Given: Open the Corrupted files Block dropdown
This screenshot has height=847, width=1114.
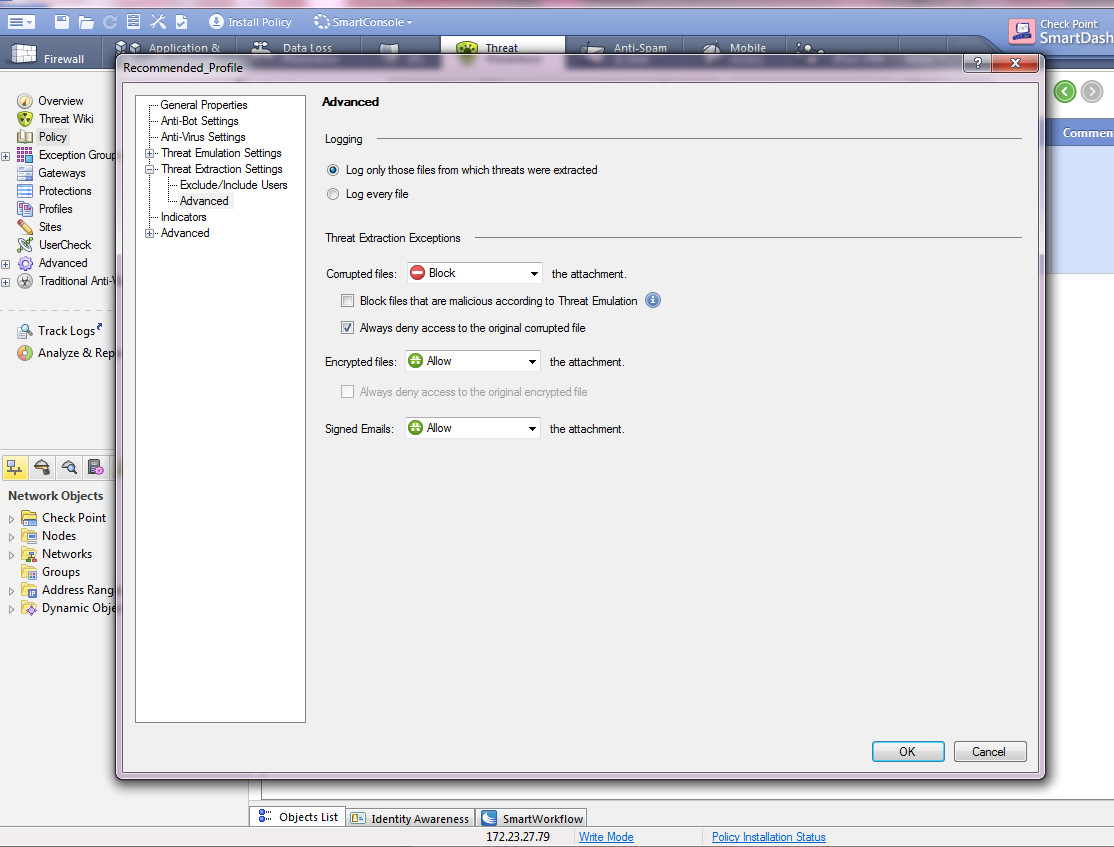Looking at the screenshot, I should [x=475, y=274].
